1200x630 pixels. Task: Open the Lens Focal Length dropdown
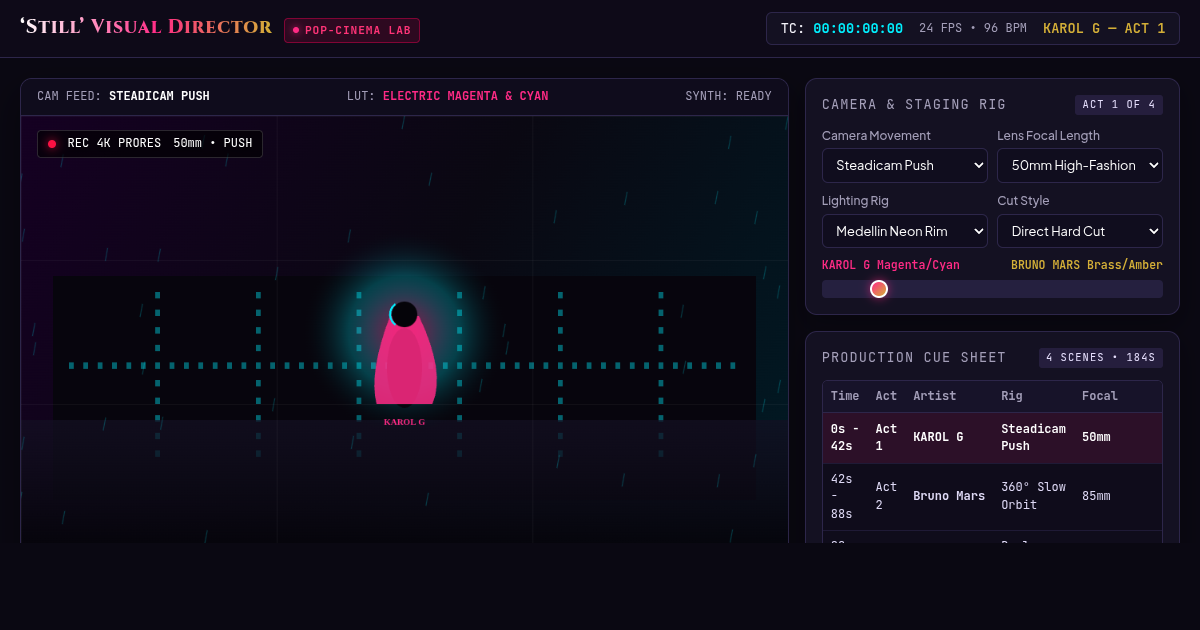[1080, 165]
